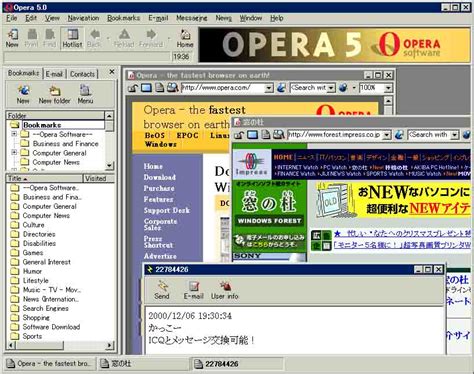The image size is (474, 374).
Task: Sort bookmarks by Title column header
Action: [44, 178]
